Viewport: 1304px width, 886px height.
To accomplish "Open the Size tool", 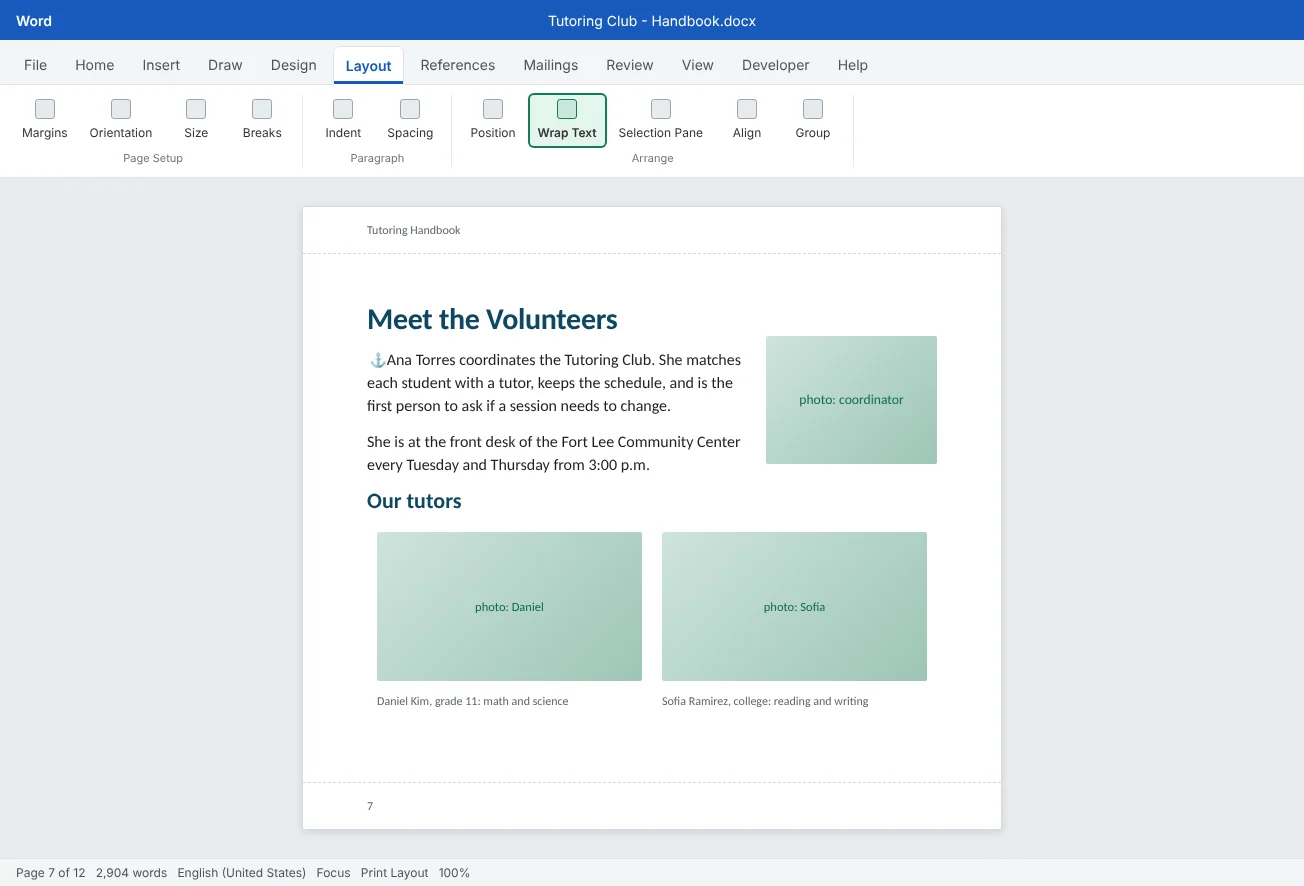I will (x=196, y=120).
